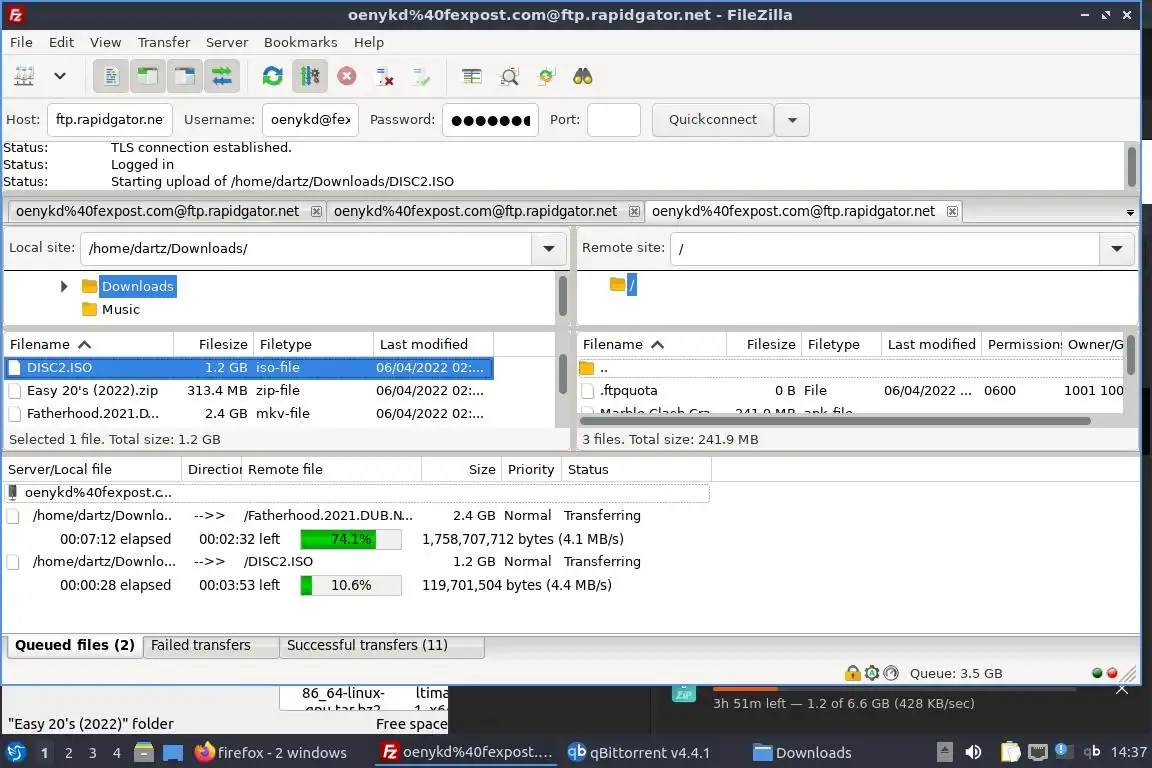Open the Remote site path dropdown

1117,248
